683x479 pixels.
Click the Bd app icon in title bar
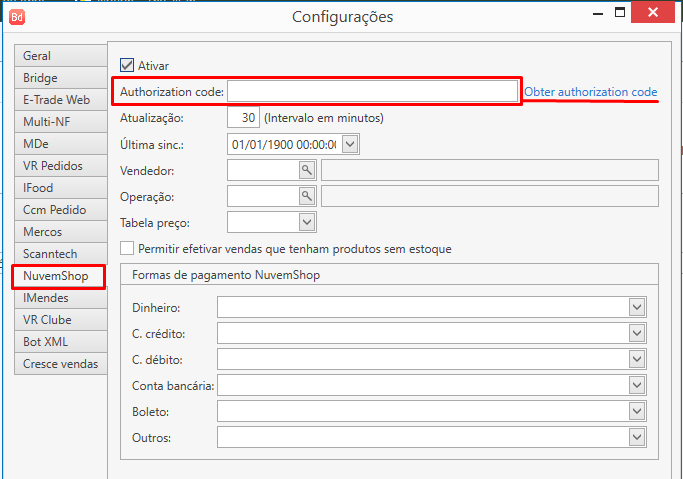[17, 17]
